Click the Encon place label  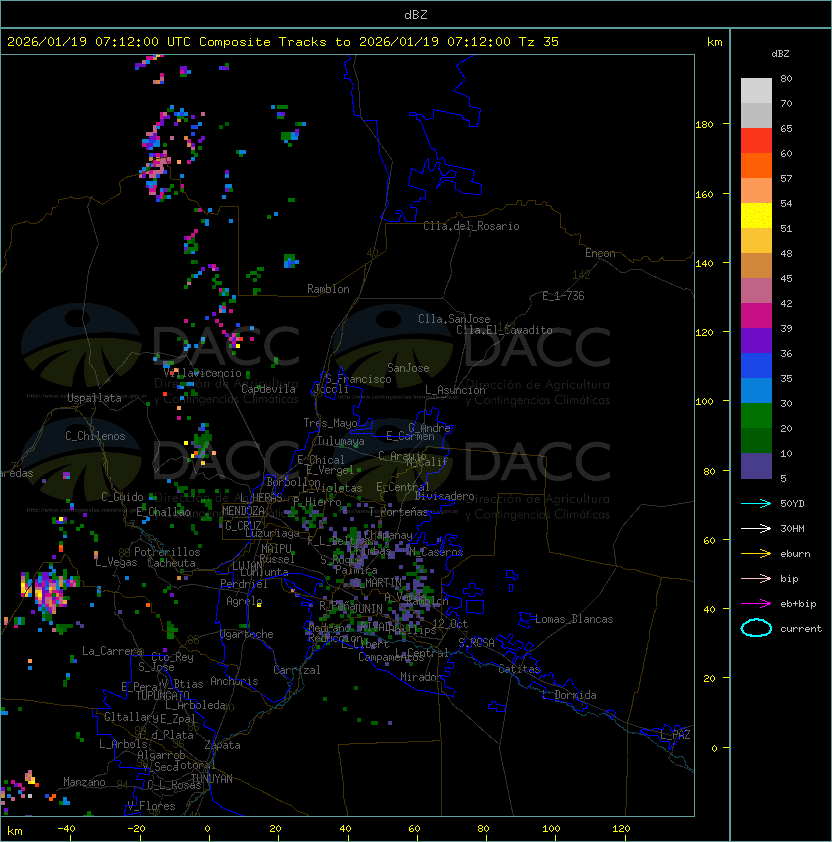600,253
